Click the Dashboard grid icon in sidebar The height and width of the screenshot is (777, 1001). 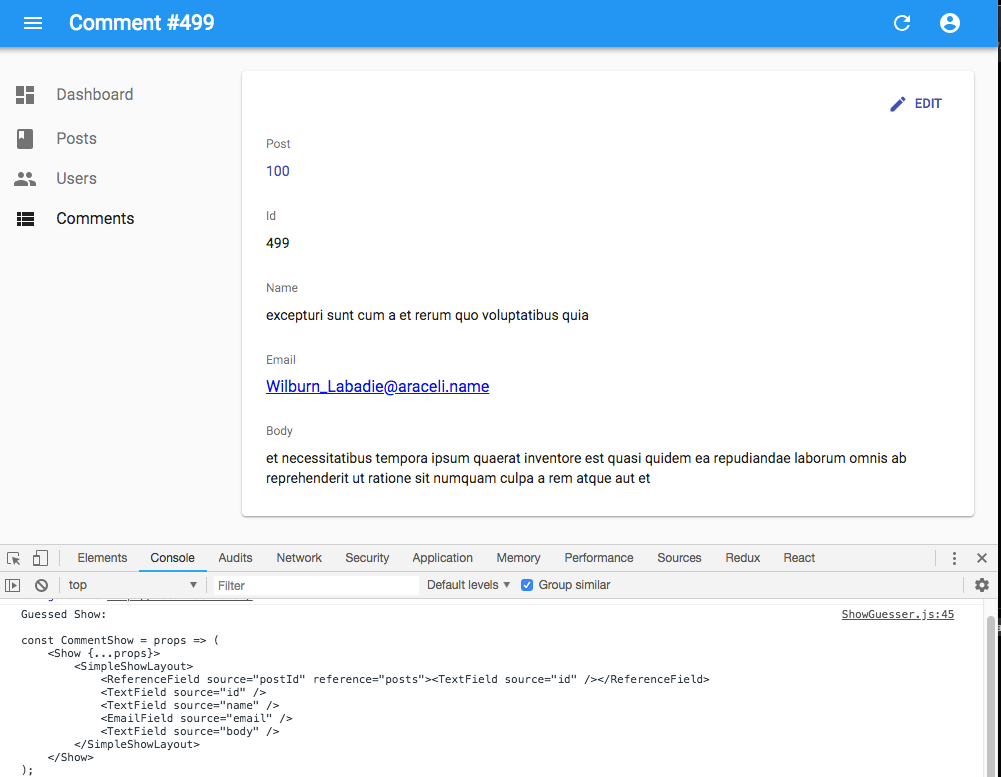25,95
